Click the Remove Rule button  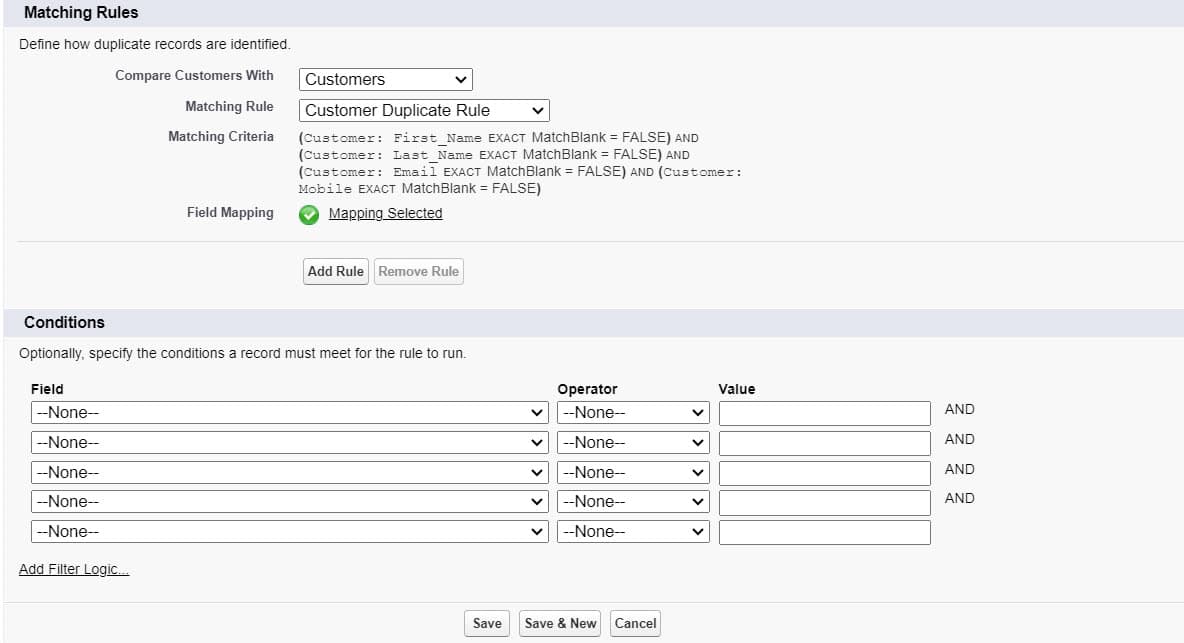click(418, 272)
